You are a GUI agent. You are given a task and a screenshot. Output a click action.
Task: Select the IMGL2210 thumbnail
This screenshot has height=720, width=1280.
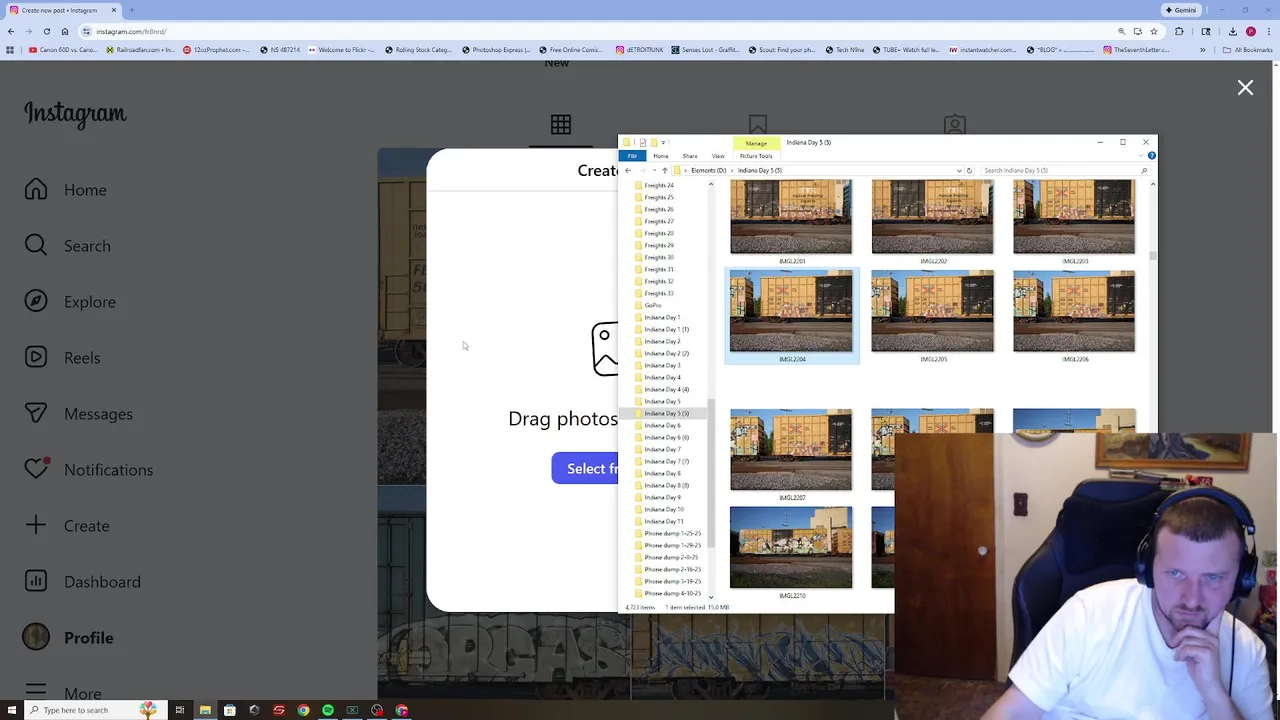click(791, 548)
